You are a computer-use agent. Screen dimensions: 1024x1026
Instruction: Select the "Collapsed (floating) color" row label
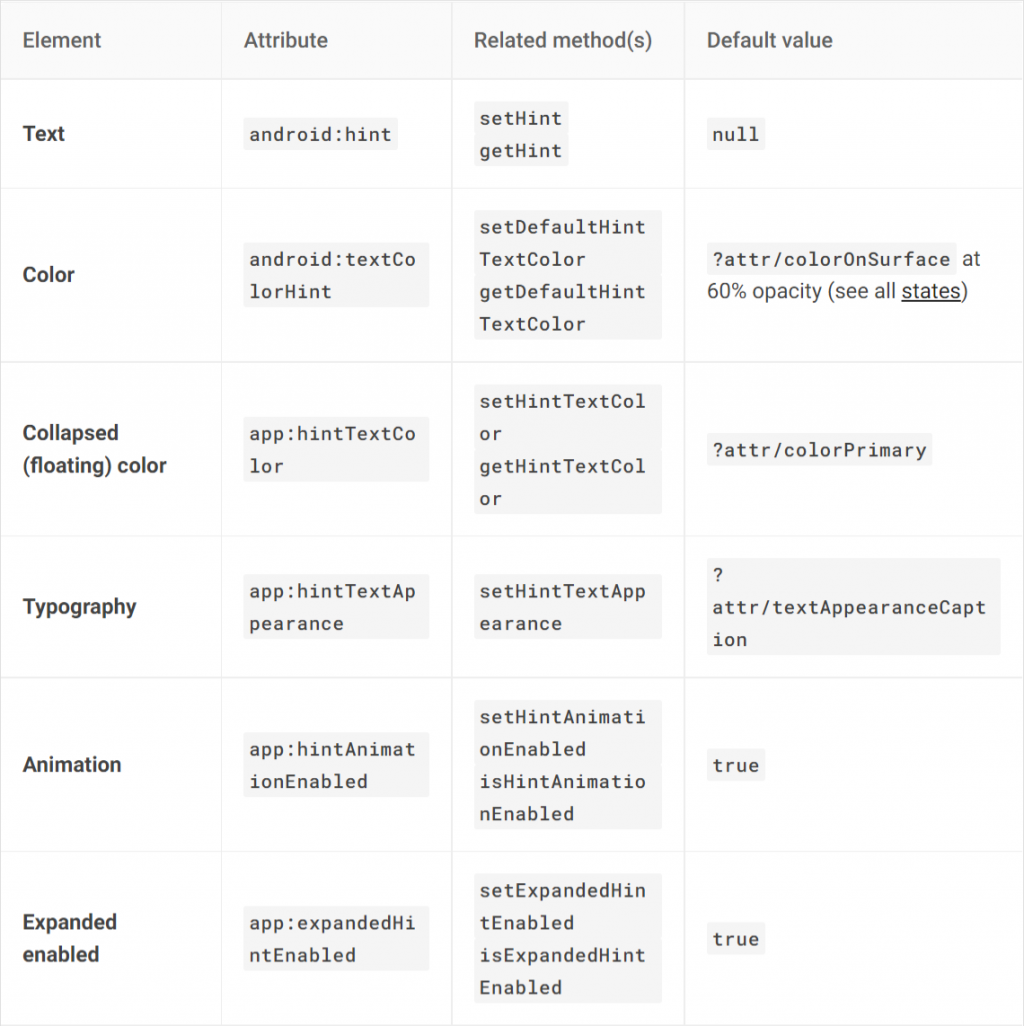coord(94,449)
